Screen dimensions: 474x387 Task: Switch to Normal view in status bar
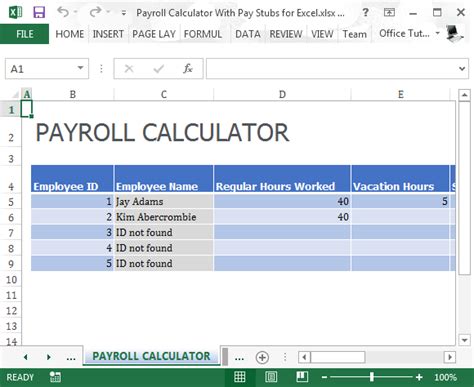click(x=240, y=377)
